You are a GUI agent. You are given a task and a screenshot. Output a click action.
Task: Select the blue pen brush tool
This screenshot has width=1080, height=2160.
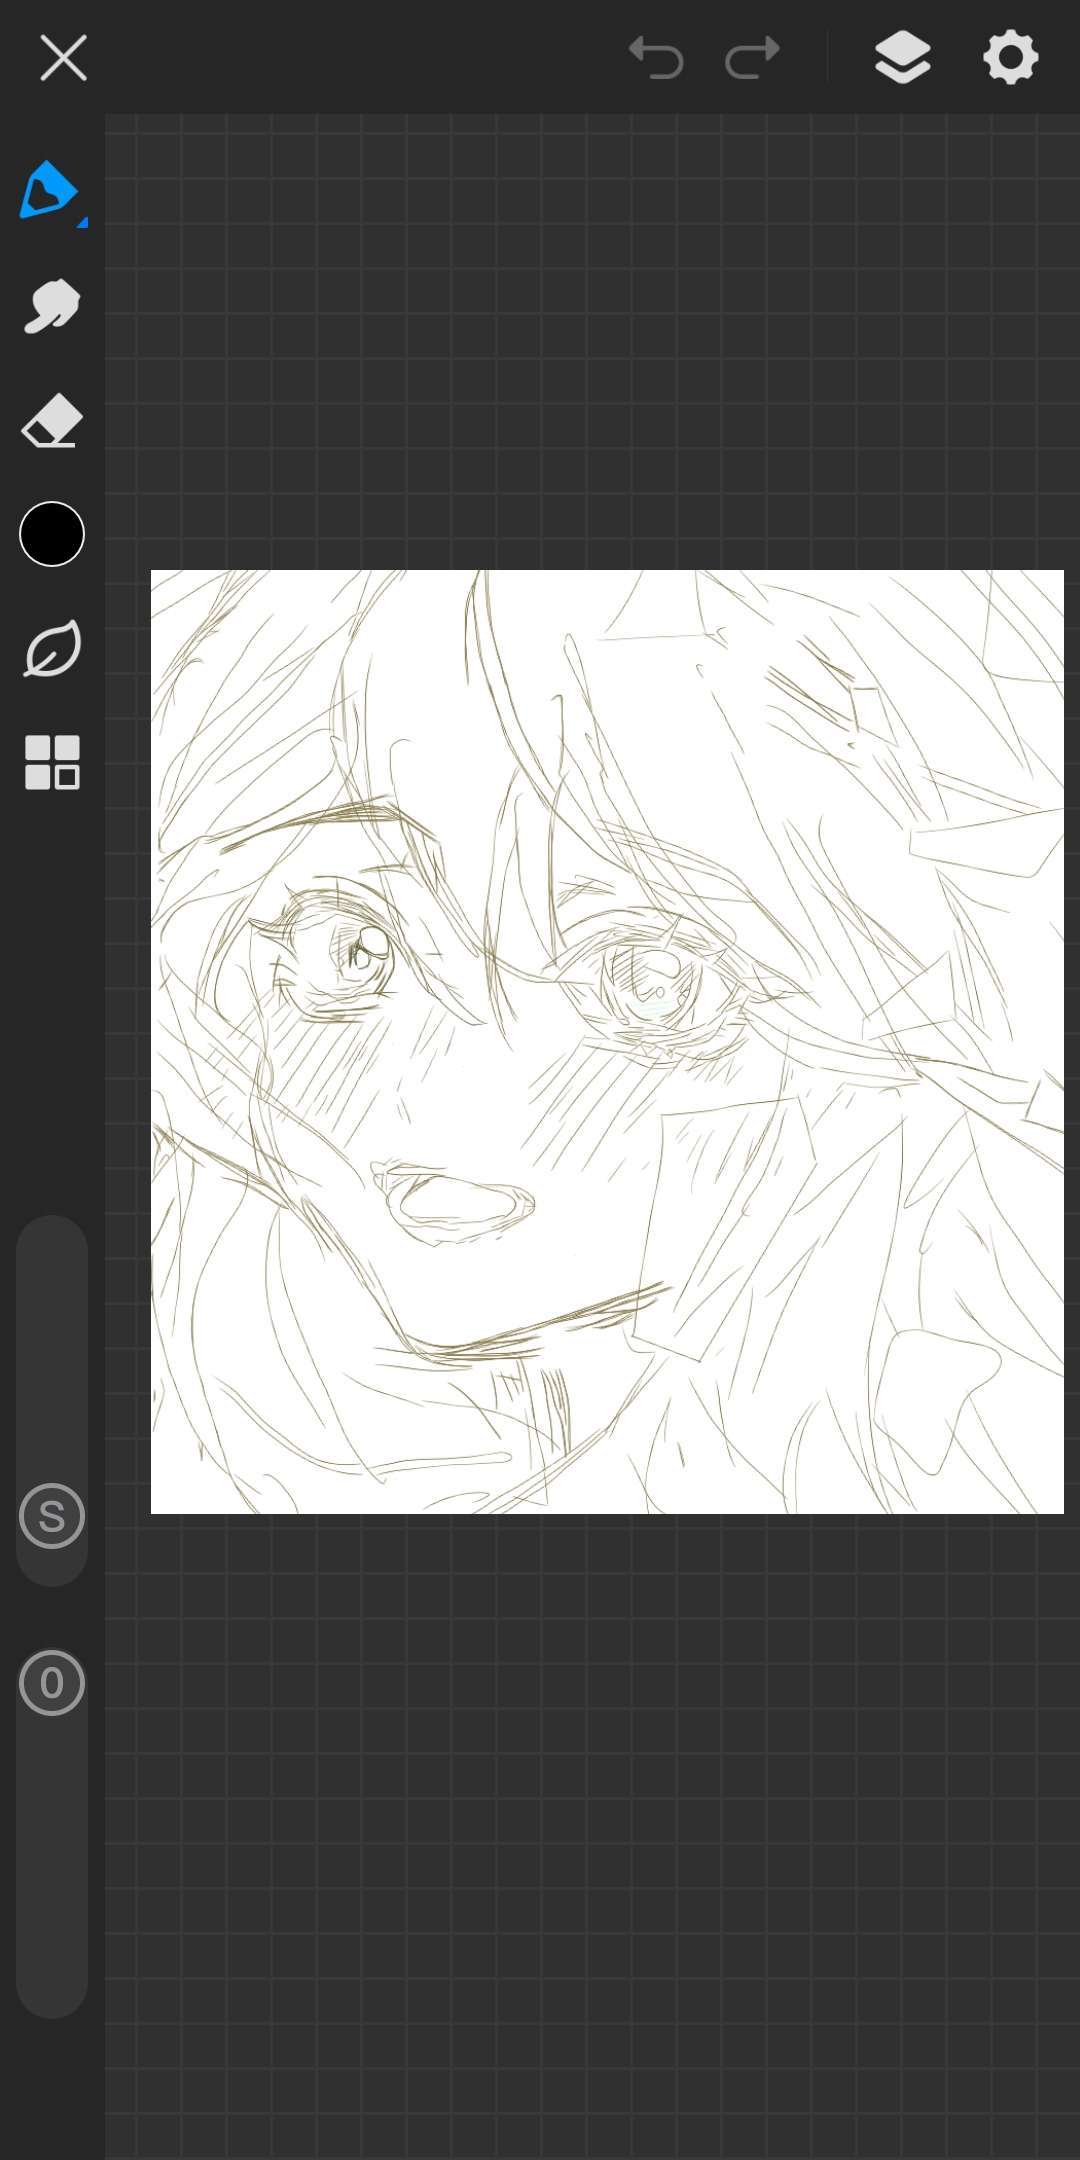tap(47, 190)
